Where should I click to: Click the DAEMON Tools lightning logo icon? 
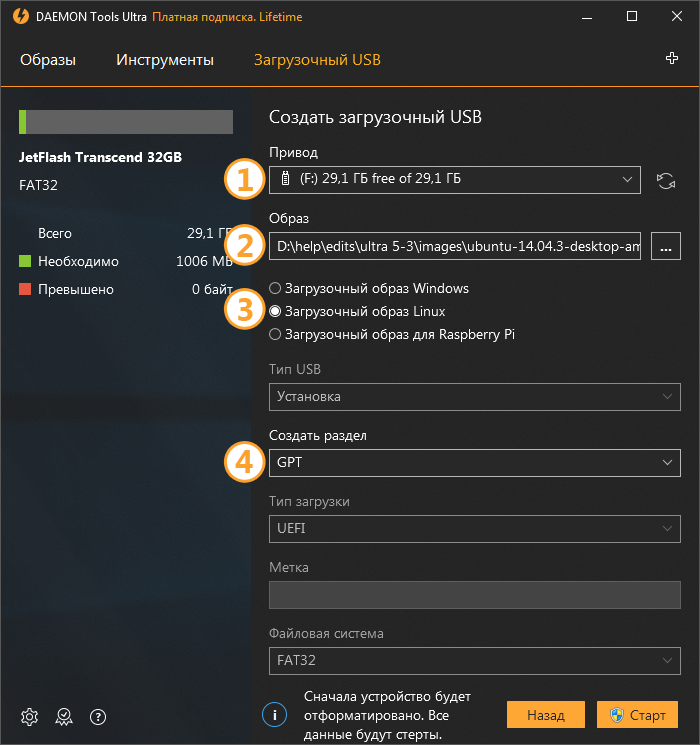click(21, 16)
